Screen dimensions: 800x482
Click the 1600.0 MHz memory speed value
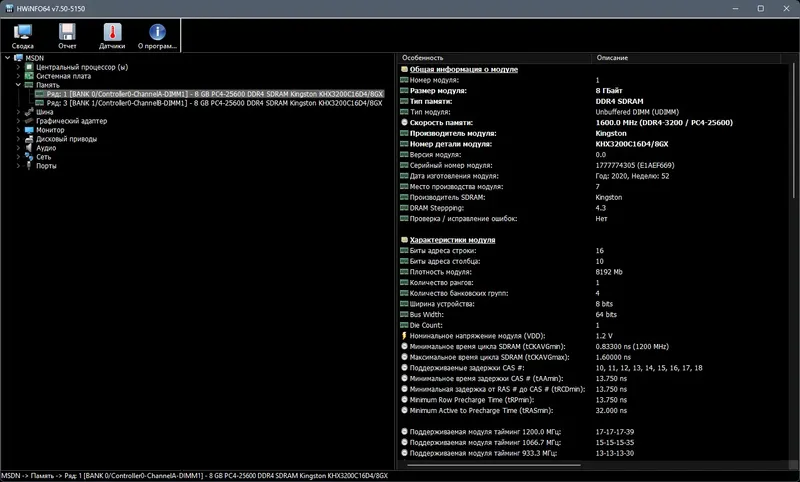[x=664, y=122]
